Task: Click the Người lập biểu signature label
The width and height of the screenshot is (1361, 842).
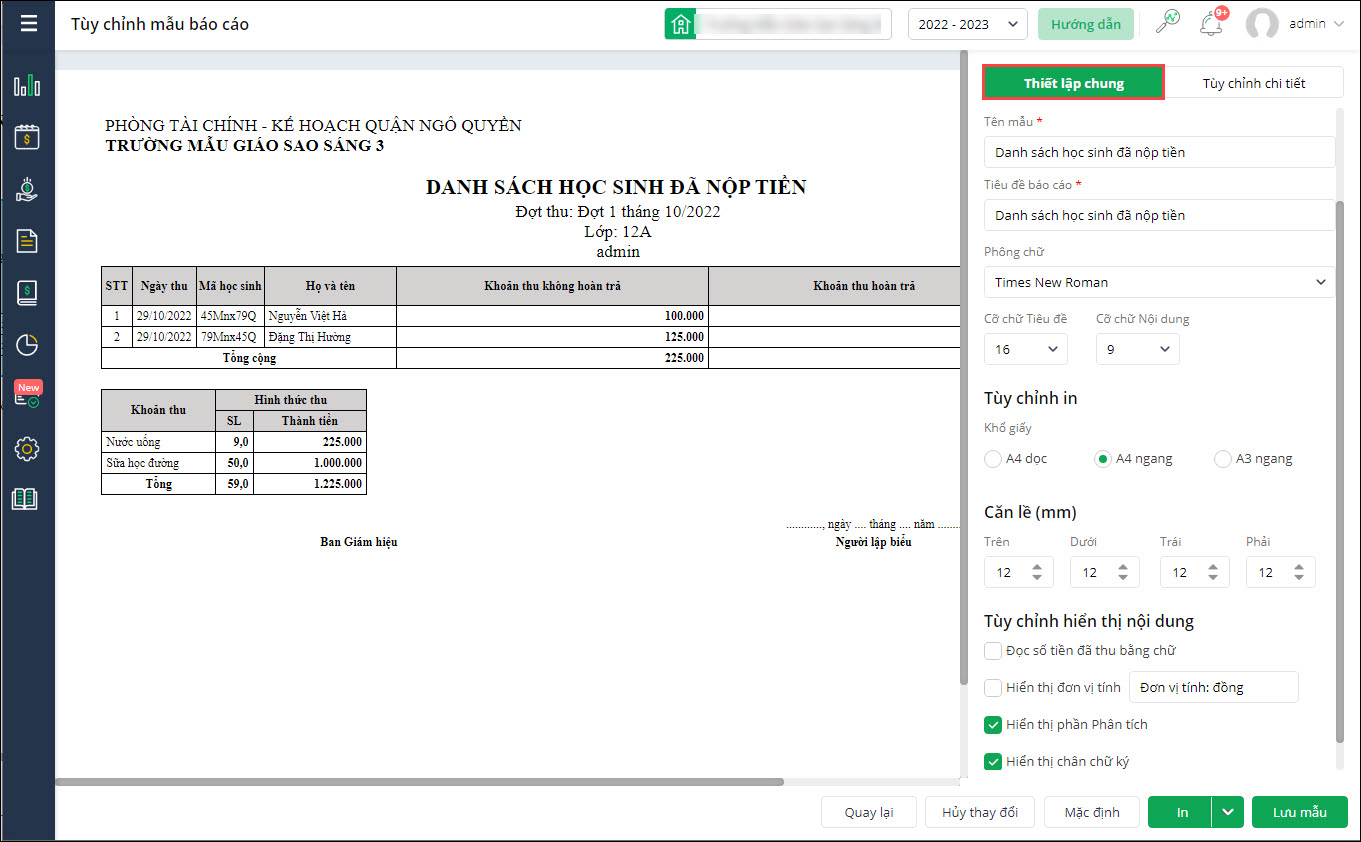Action: (873, 542)
